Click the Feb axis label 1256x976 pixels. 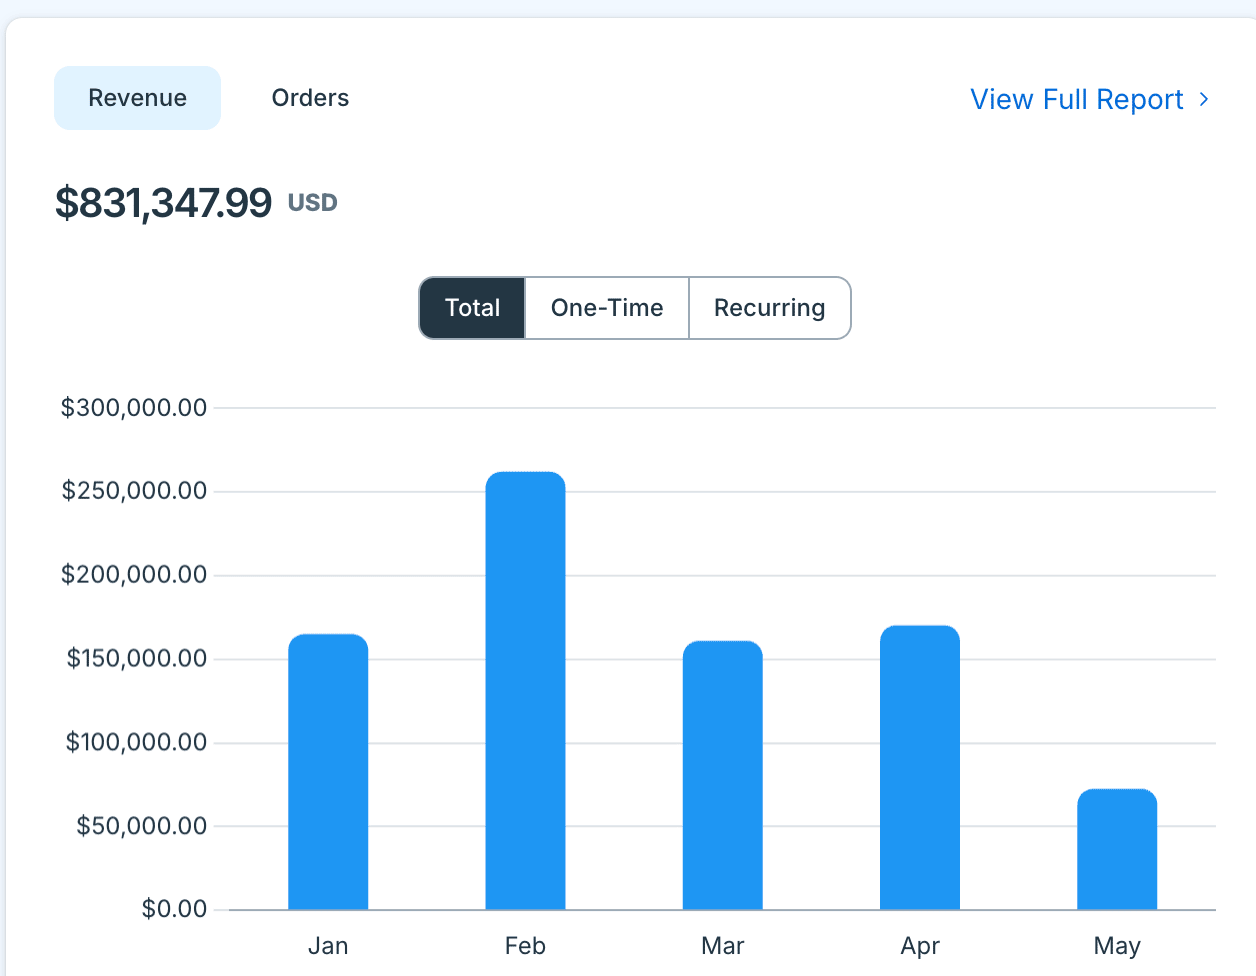pyautogui.click(x=525, y=946)
